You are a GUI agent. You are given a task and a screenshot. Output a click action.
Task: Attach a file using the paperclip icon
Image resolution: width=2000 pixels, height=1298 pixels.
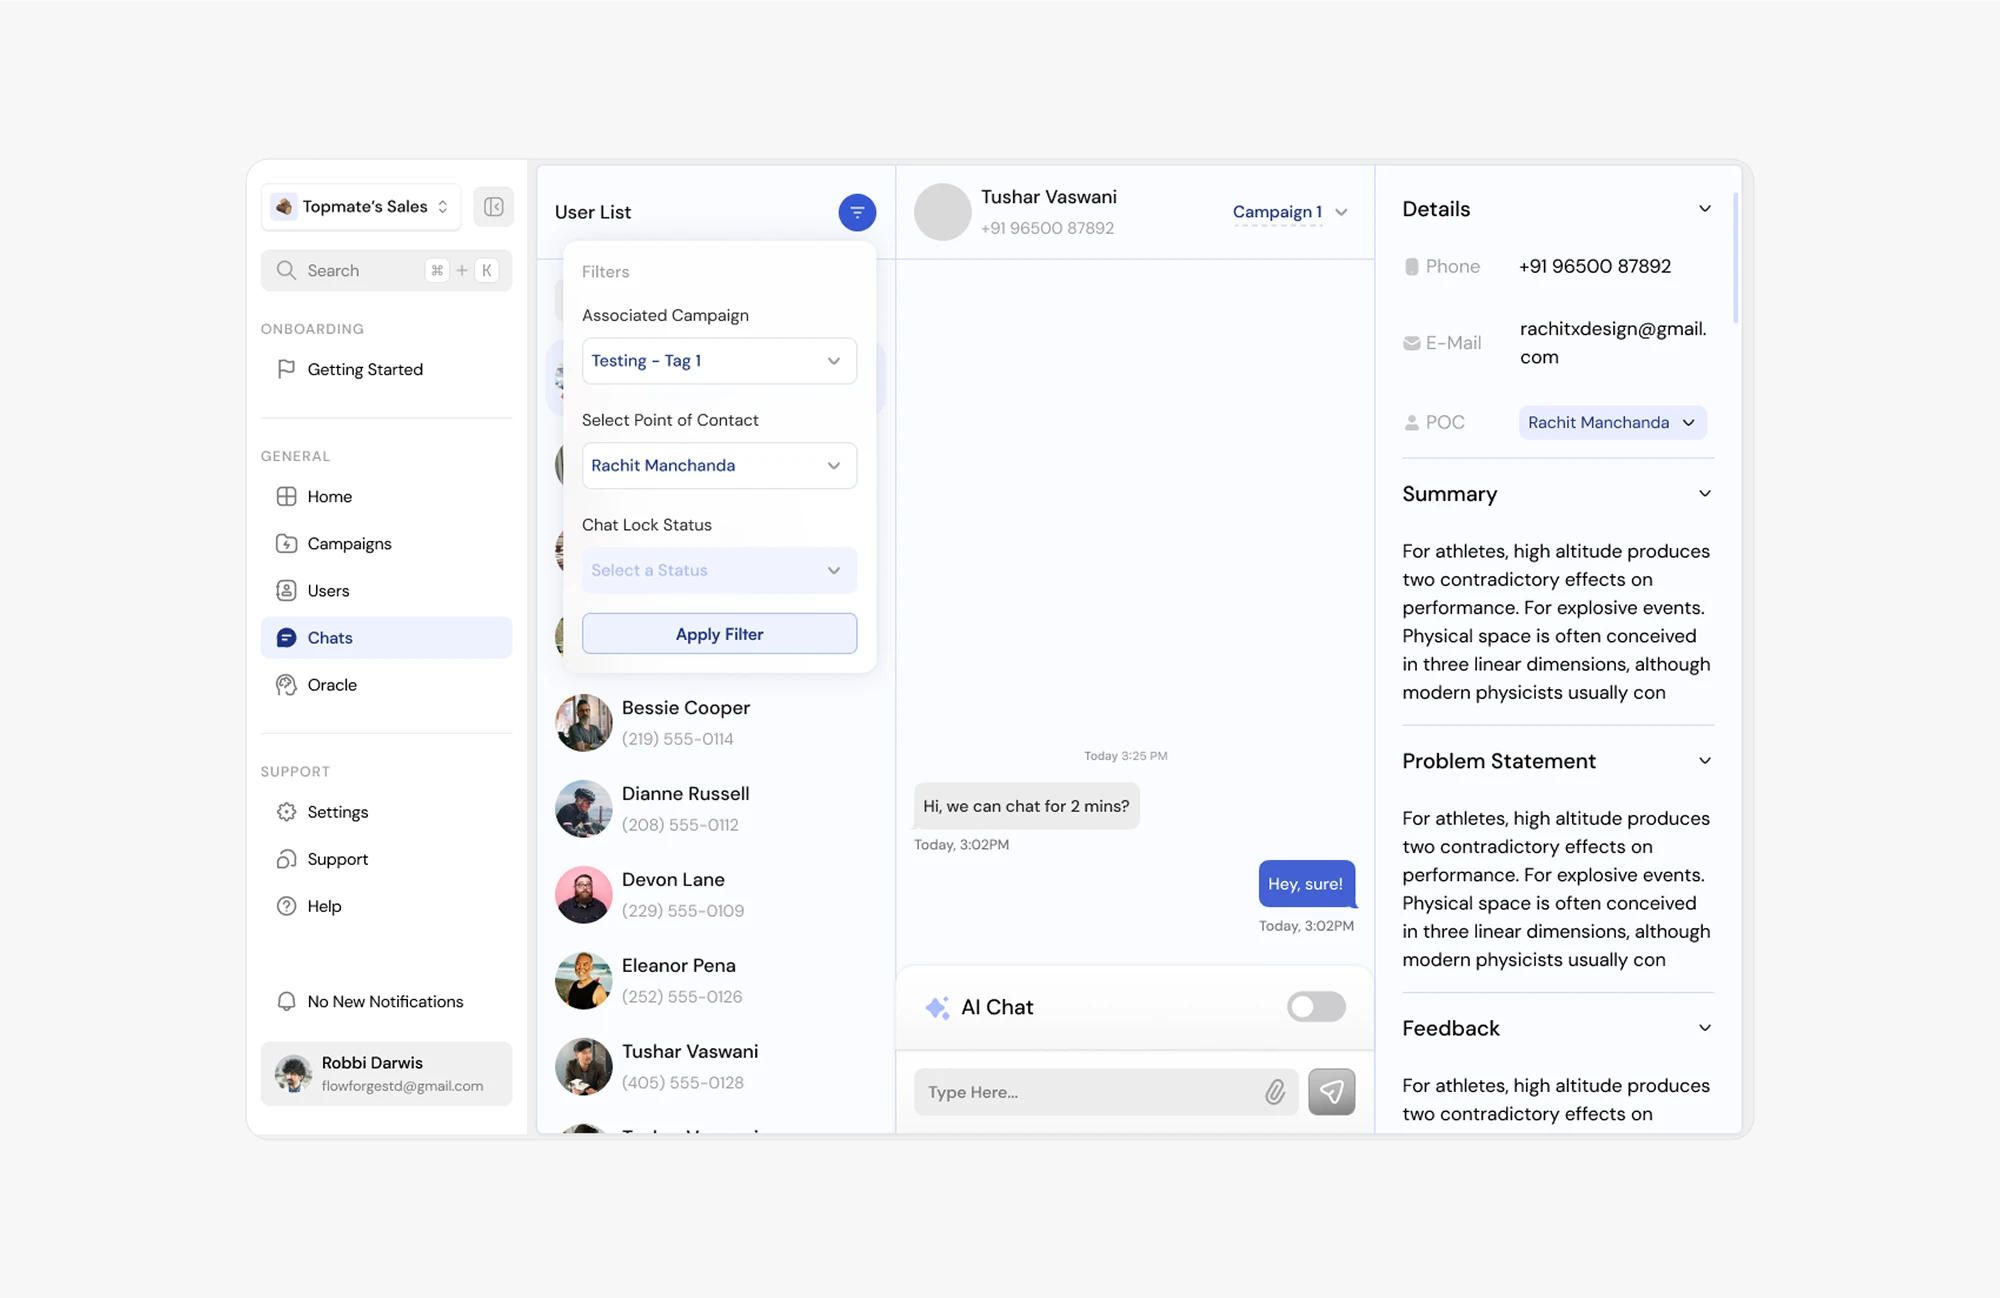[1275, 1092]
